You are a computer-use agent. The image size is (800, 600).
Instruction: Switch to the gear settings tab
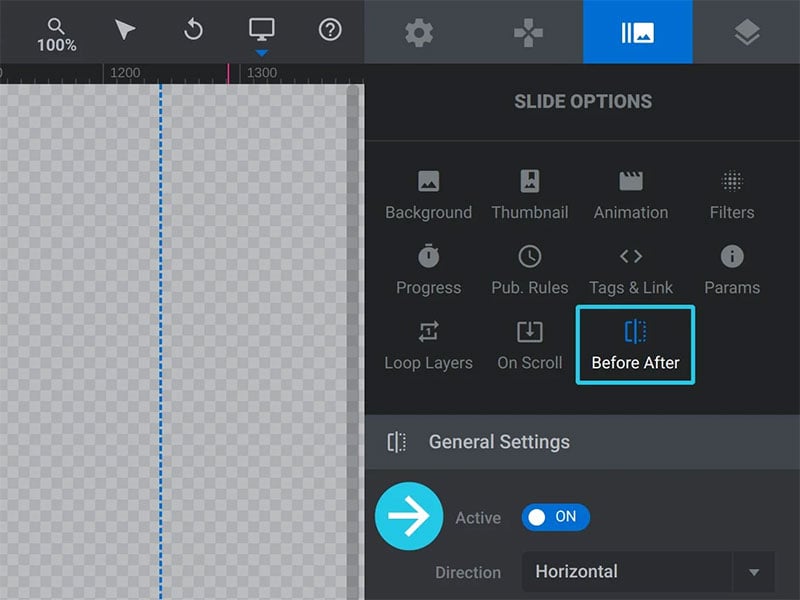[x=419, y=32]
